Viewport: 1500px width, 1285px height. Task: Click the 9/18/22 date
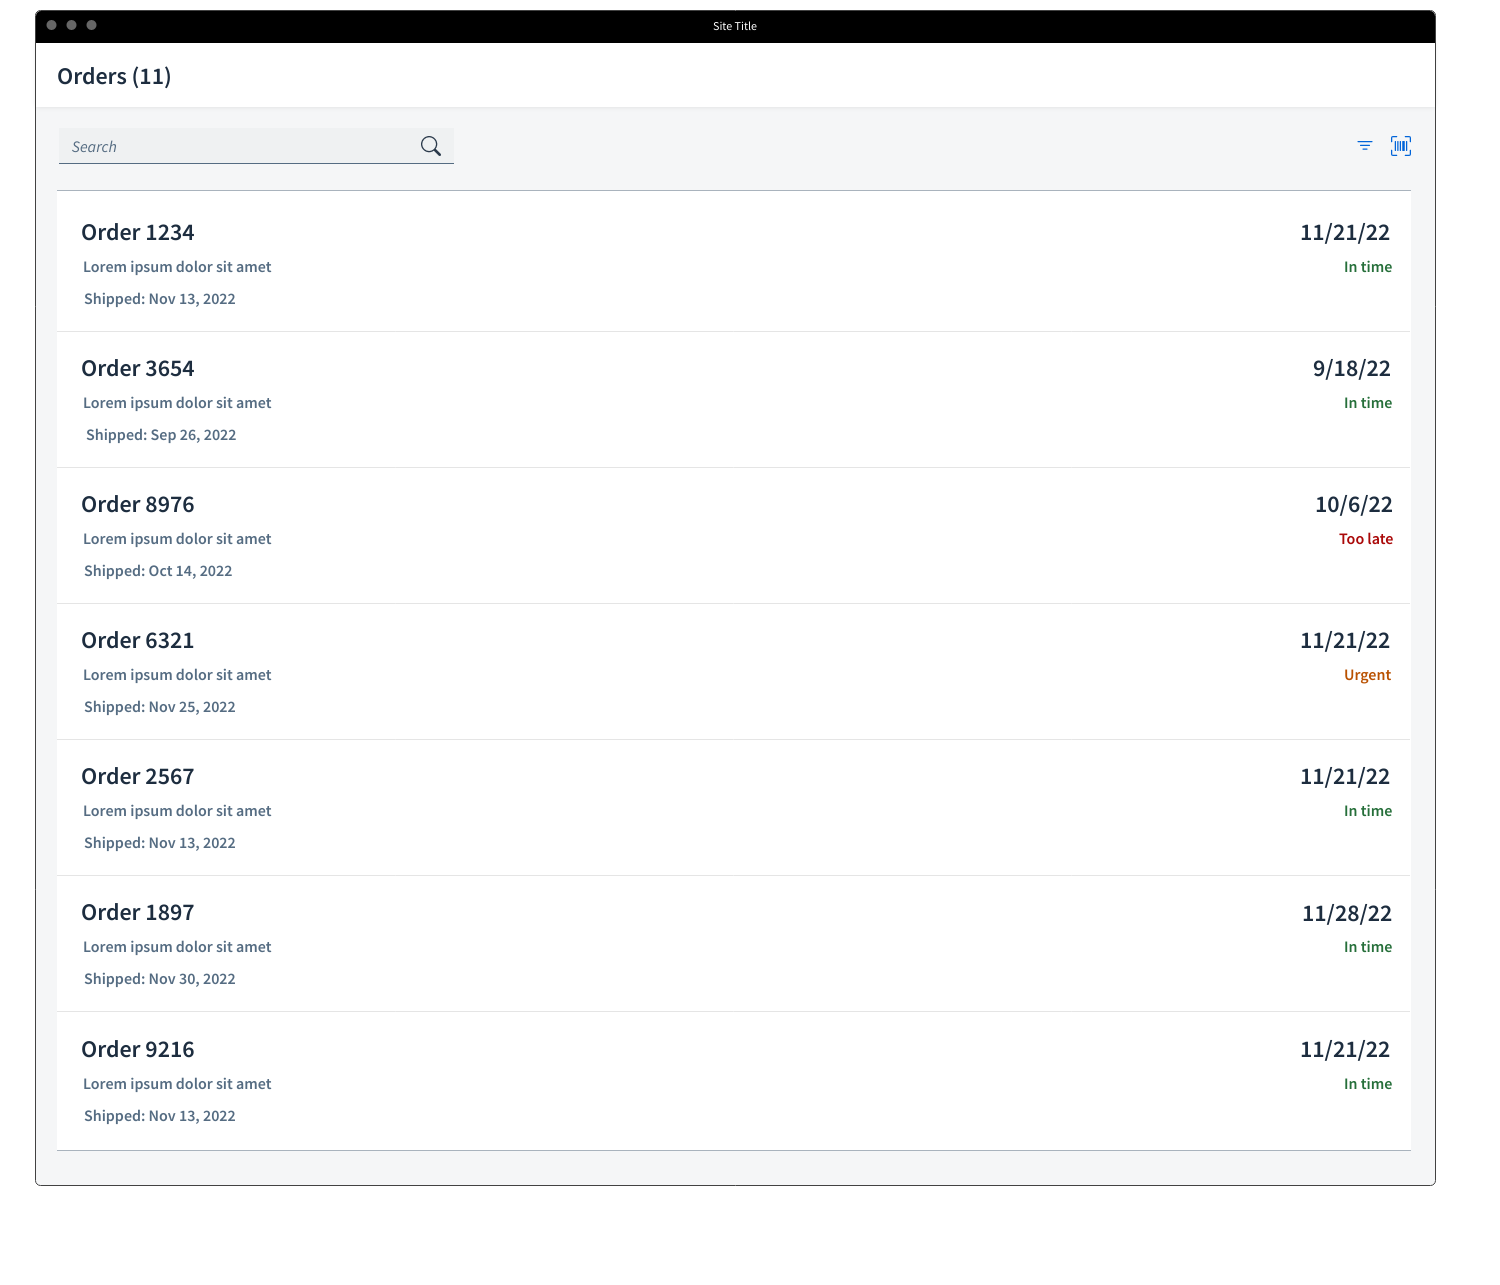coord(1352,369)
